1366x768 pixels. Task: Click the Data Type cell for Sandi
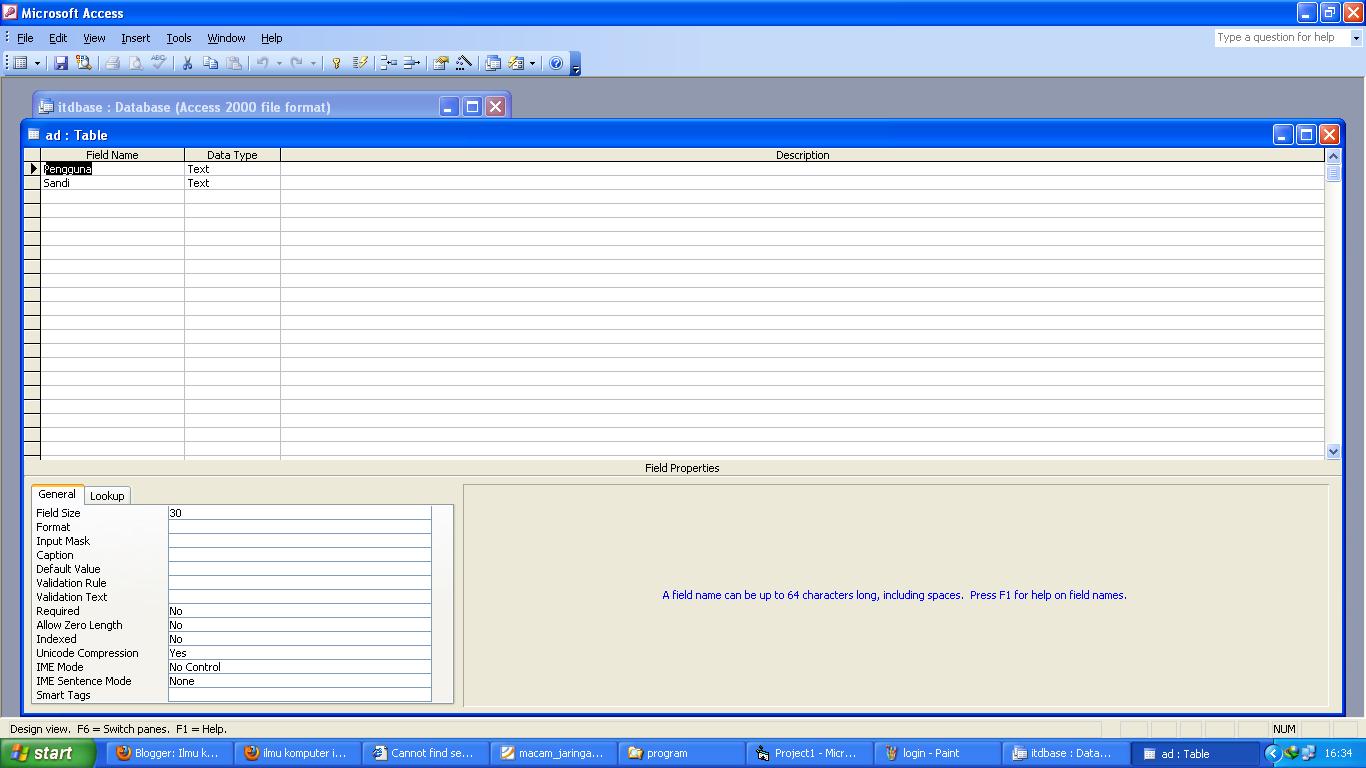click(x=232, y=183)
